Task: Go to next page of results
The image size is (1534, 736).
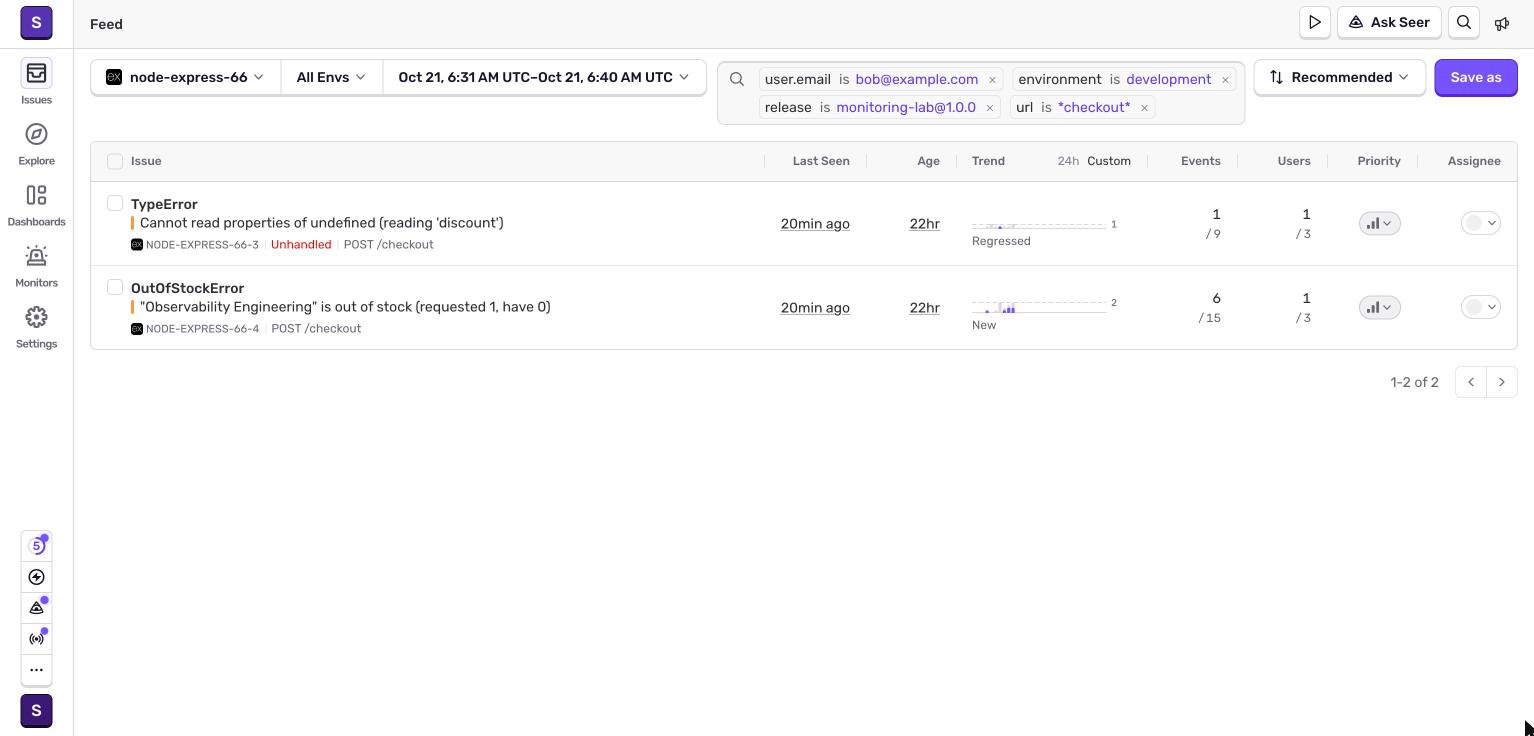Action: [x=1501, y=382]
